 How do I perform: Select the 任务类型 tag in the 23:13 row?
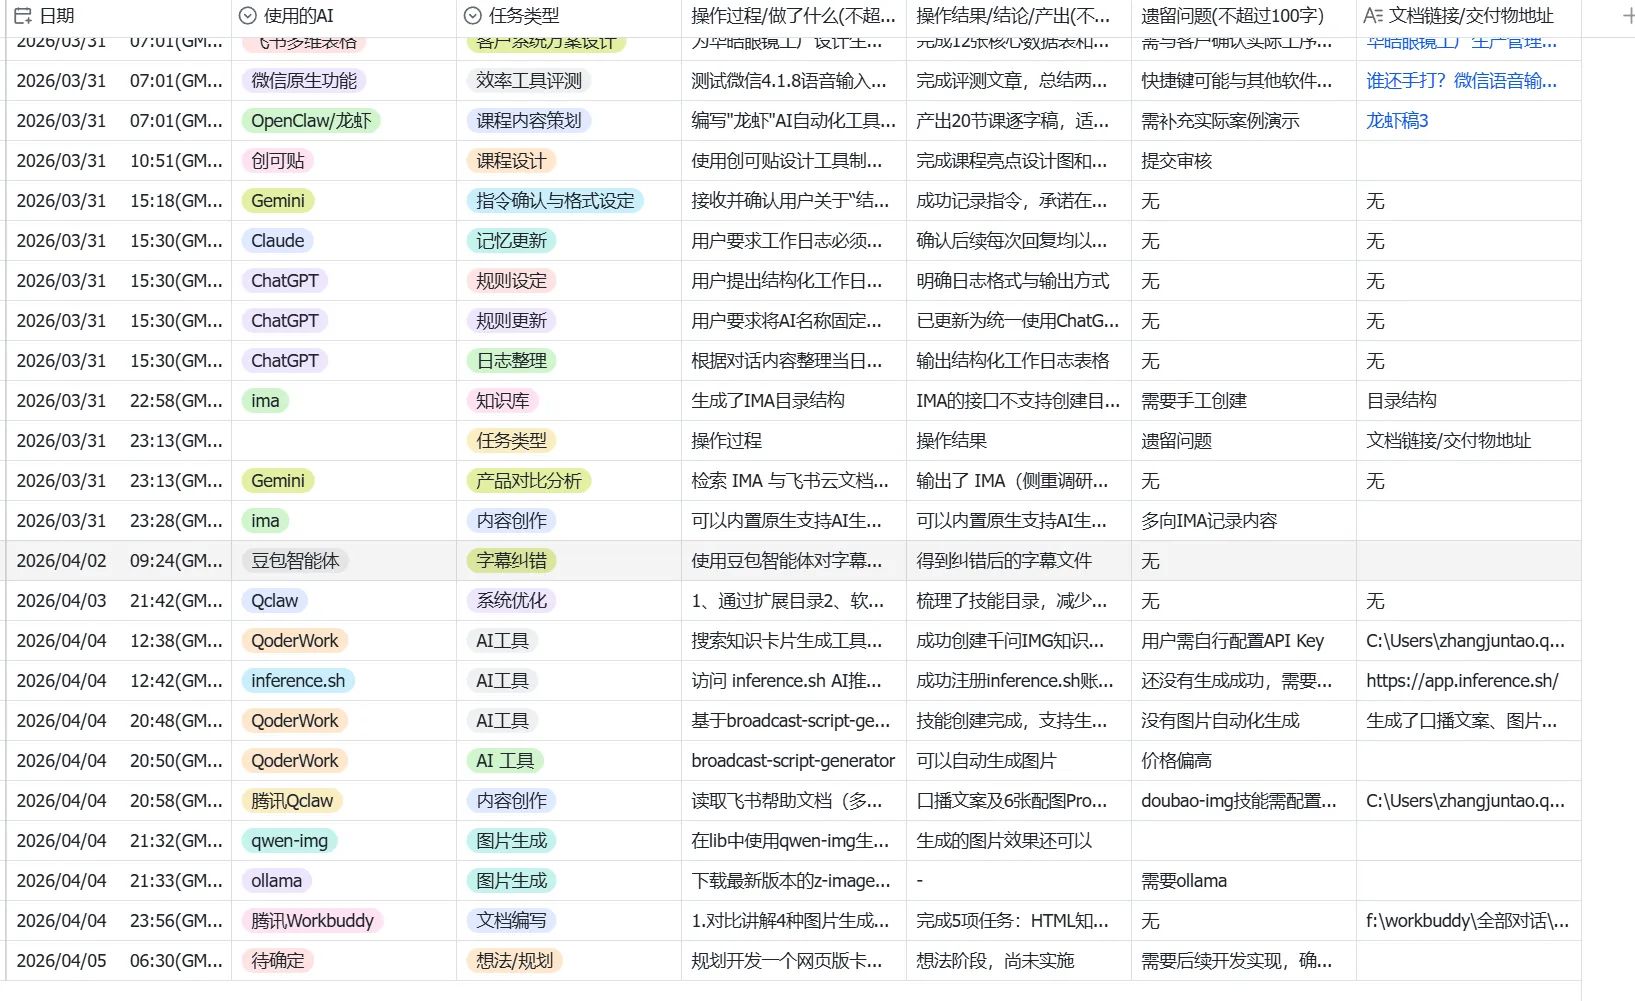tap(512, 441)
